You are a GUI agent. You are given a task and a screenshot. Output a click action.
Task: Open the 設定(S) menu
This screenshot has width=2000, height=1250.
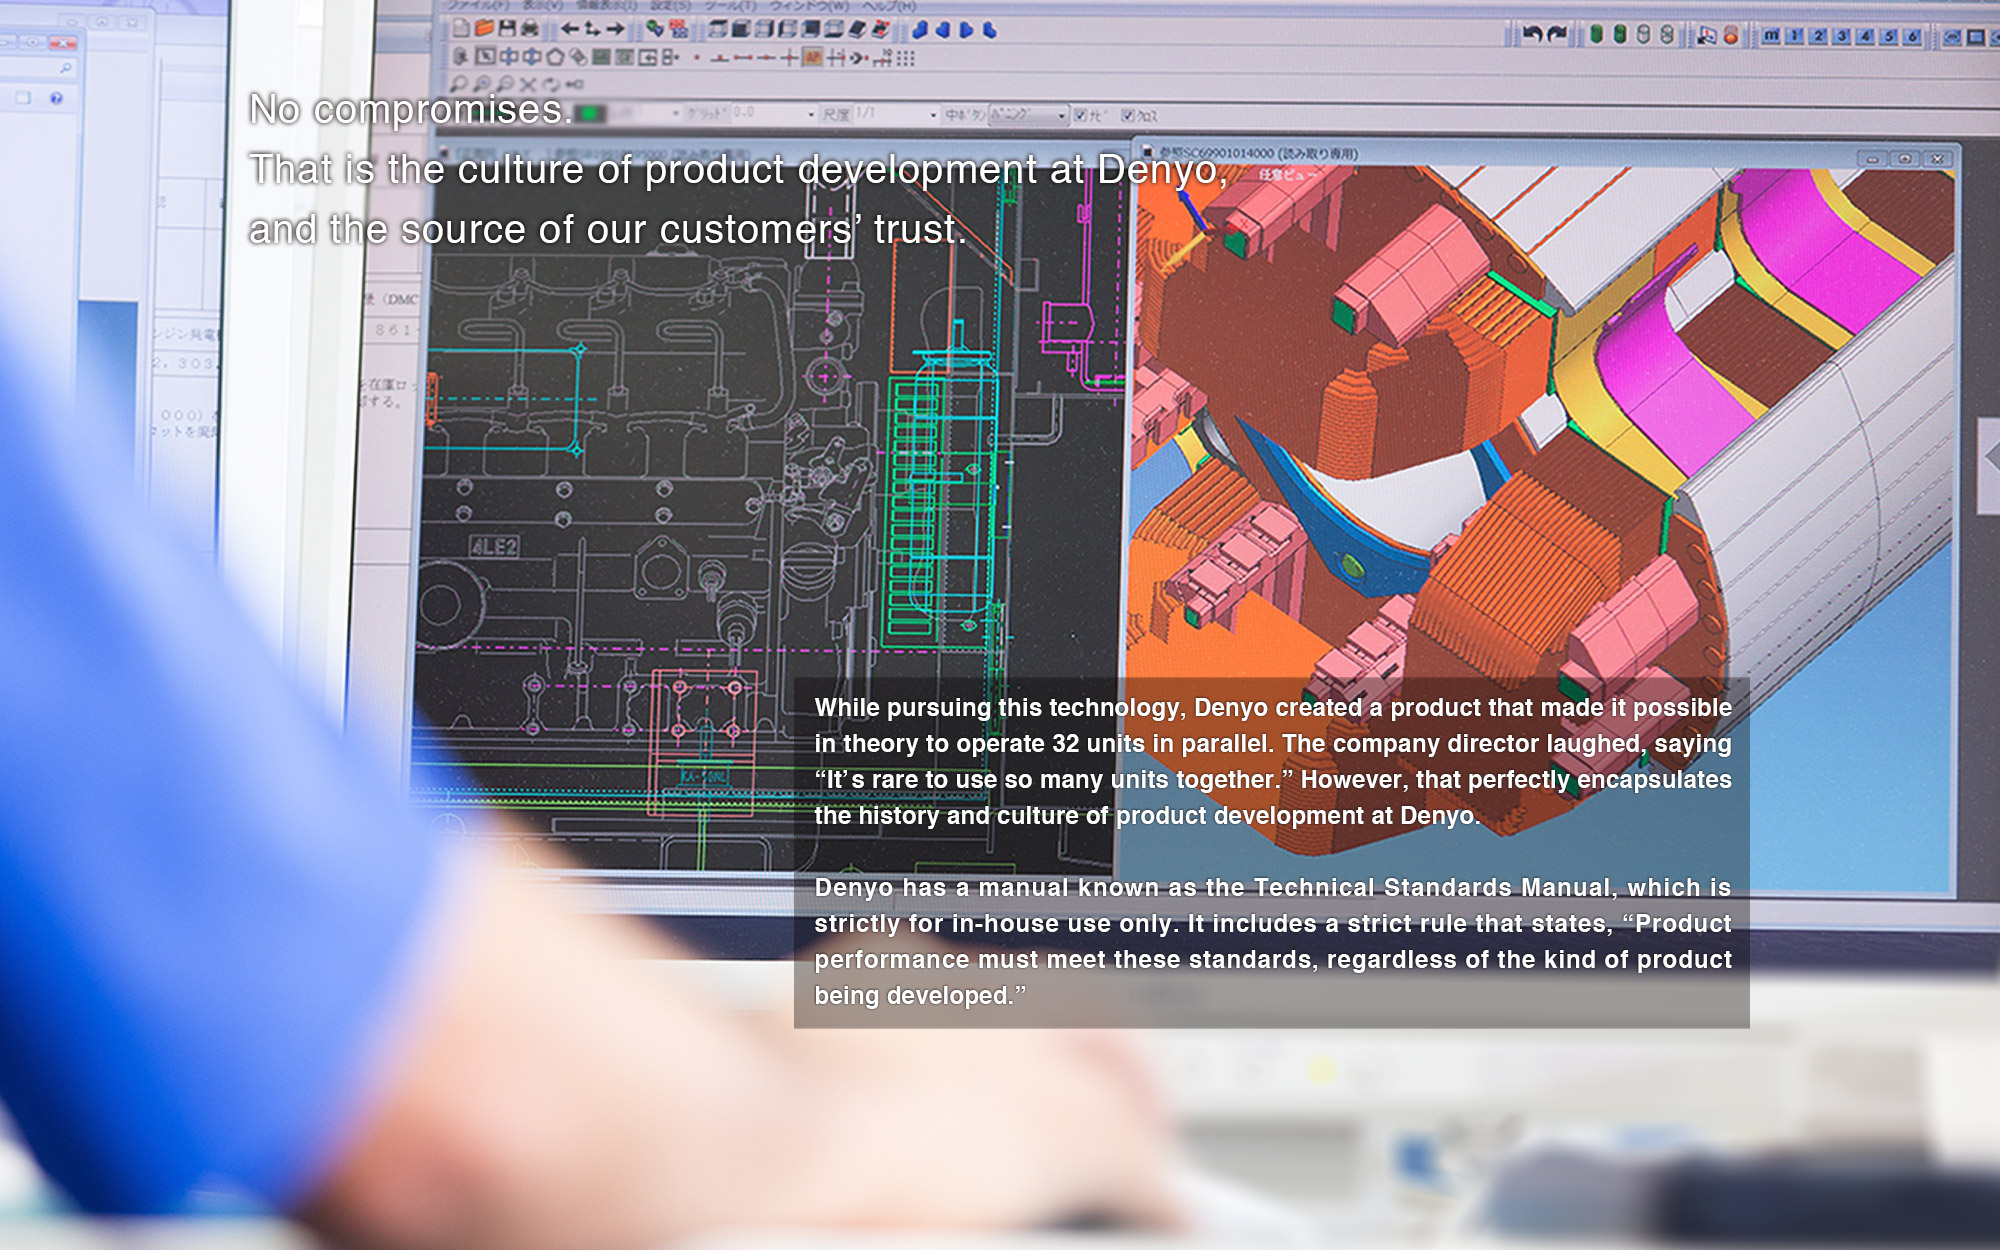pos(671,6)
